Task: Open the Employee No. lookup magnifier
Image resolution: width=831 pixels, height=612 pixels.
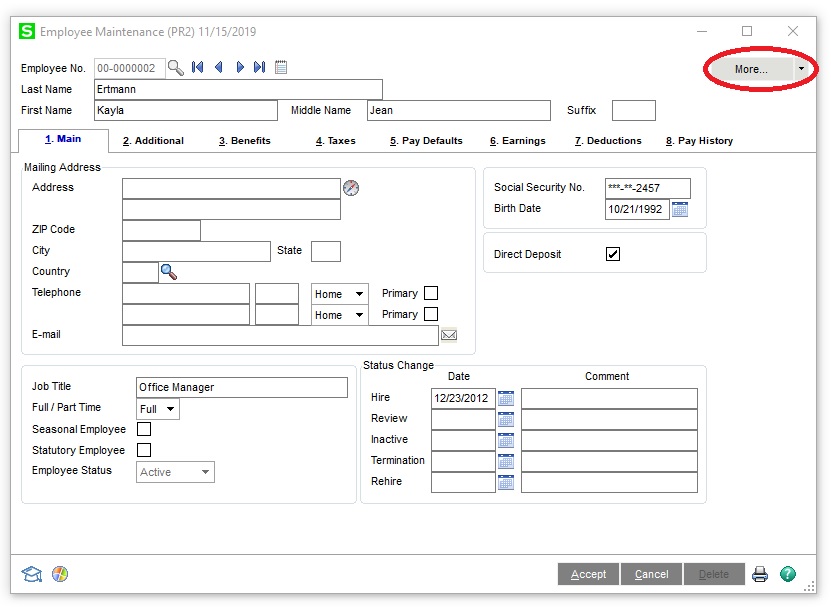Action: pos(175,68)
